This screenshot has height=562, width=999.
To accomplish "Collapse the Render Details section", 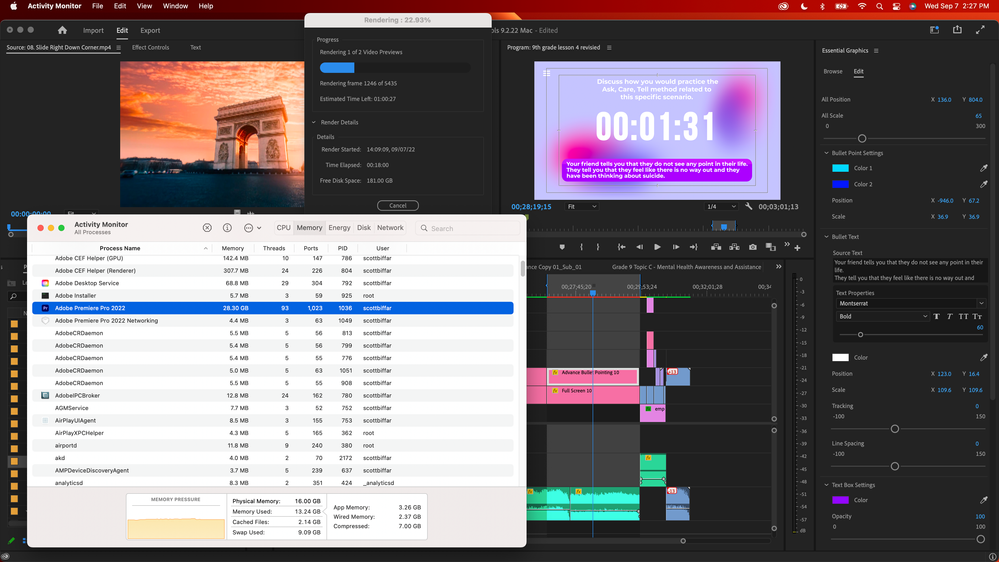I will pyautogui.click(x=314, y=122).
